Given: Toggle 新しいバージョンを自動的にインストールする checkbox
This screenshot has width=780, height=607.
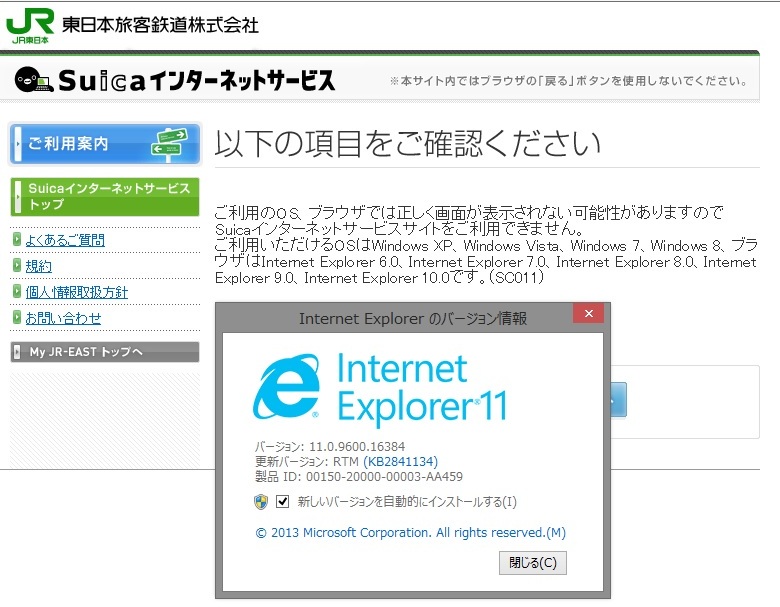Looking at the screenshot, I should 283,502.
